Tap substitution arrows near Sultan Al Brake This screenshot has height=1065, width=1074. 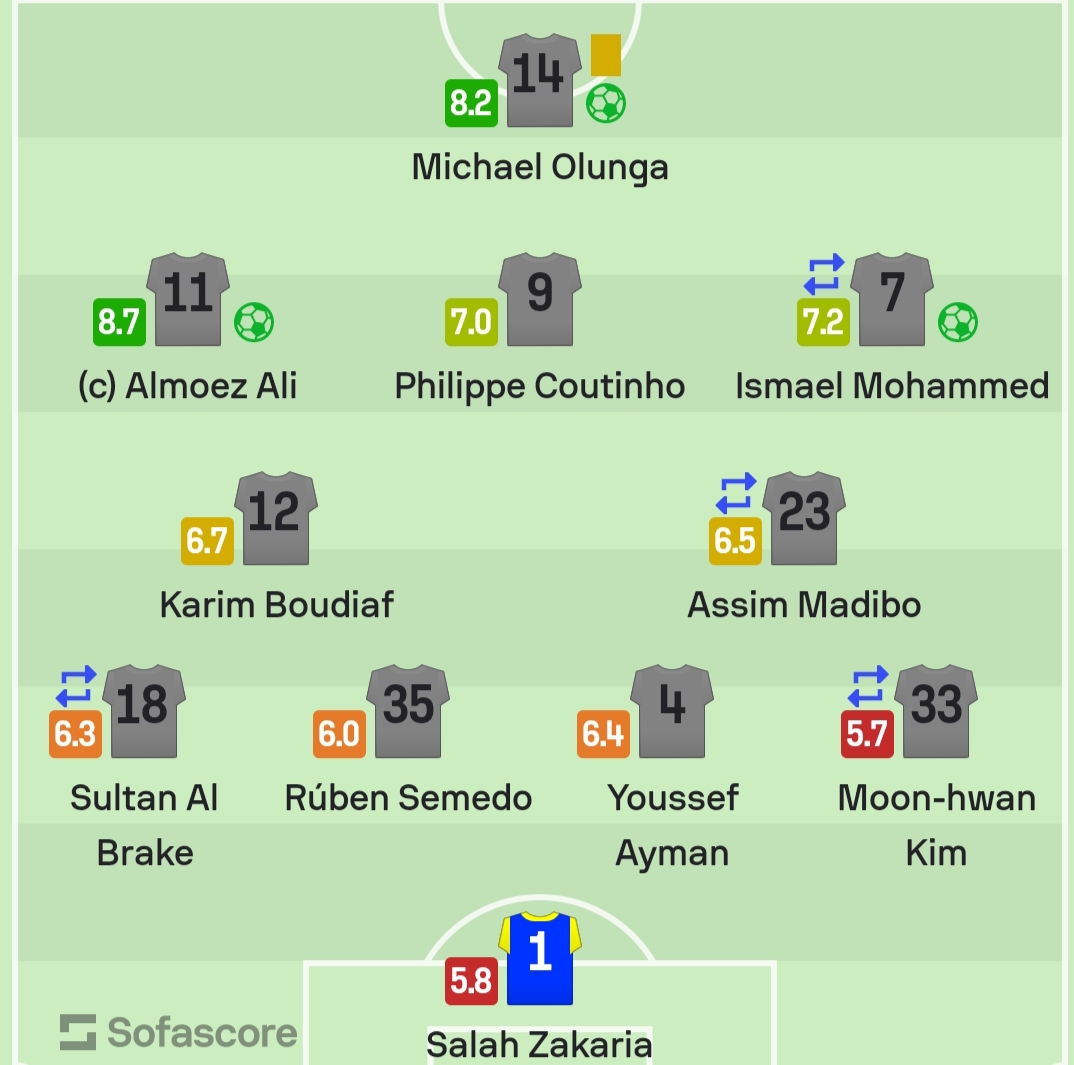(75, 687)
